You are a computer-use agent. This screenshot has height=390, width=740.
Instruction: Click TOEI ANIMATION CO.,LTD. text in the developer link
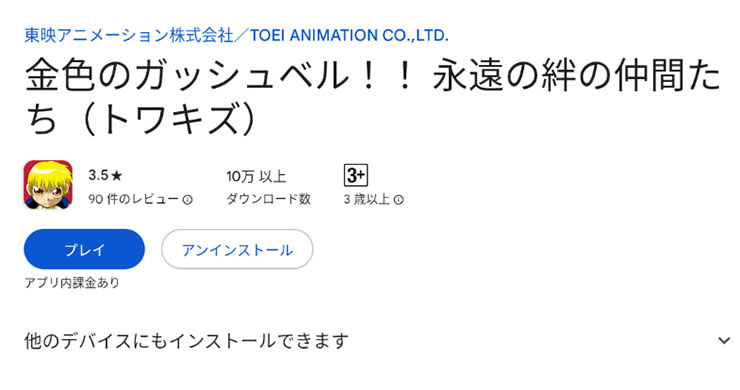coord(349,35)
